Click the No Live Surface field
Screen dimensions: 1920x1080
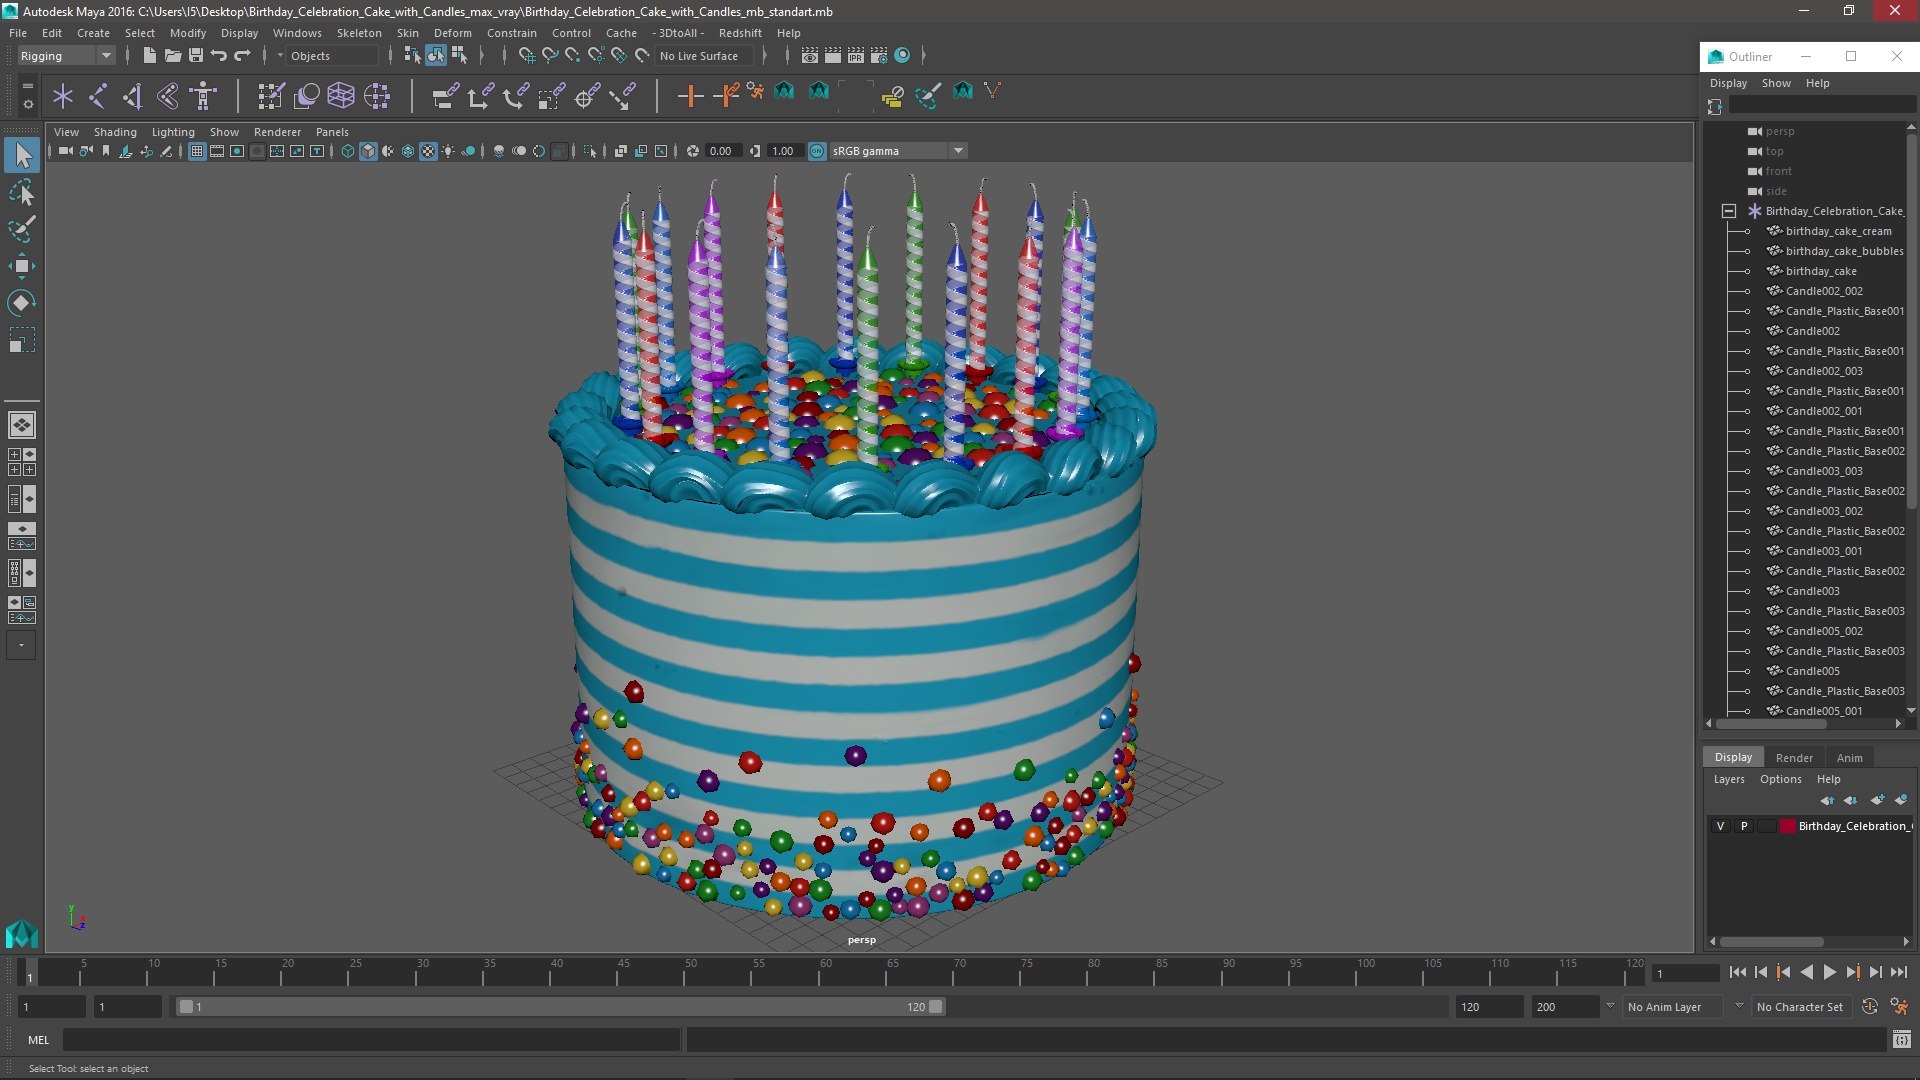click(706, 56)
